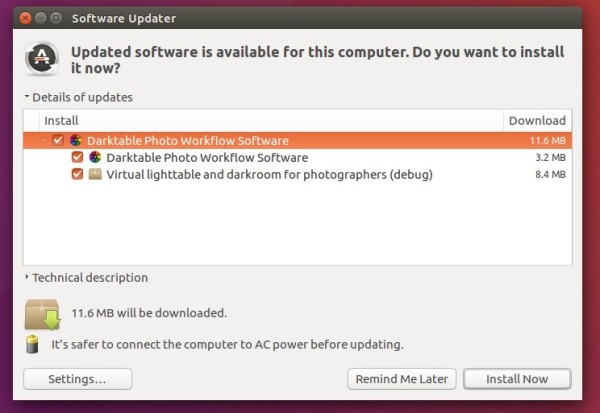Click the Darktable icon in the child row

coord(95,157)
